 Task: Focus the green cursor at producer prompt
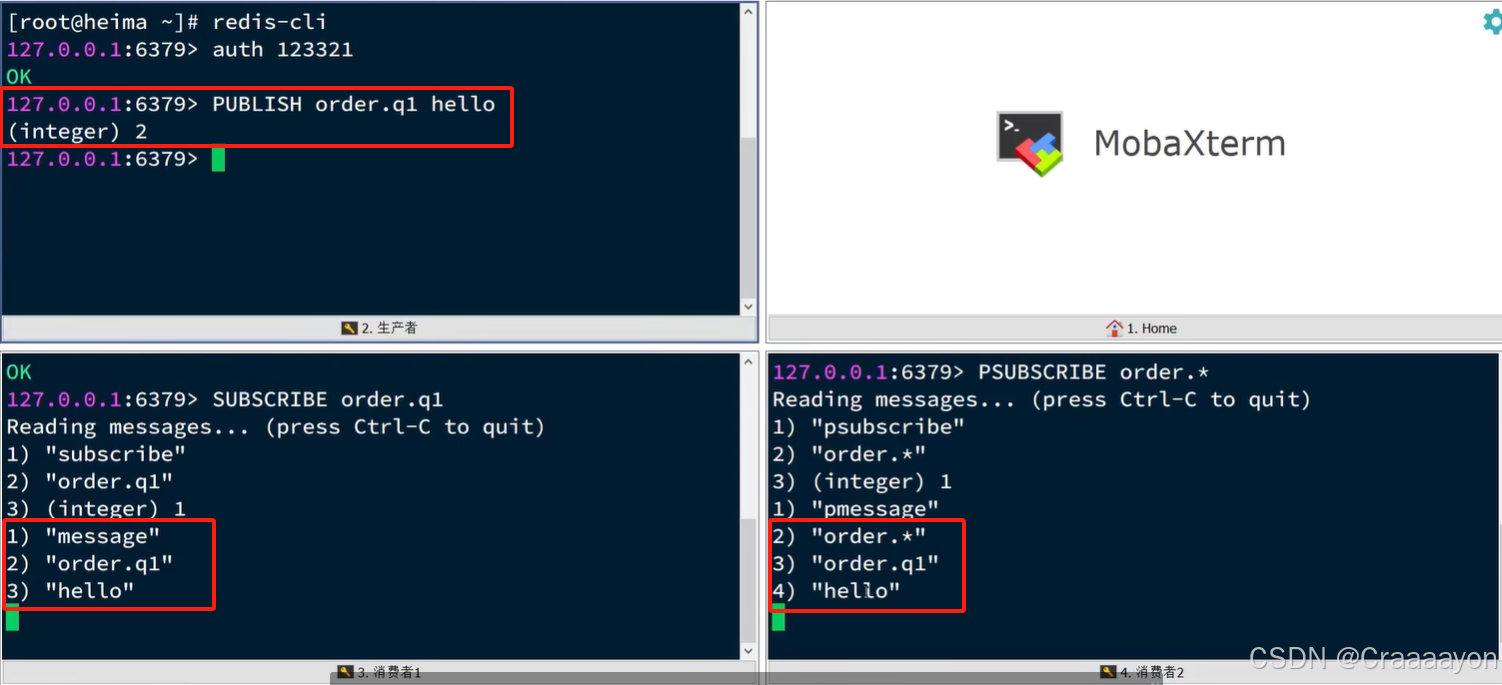pyautogui.click(x=218, y=159)
